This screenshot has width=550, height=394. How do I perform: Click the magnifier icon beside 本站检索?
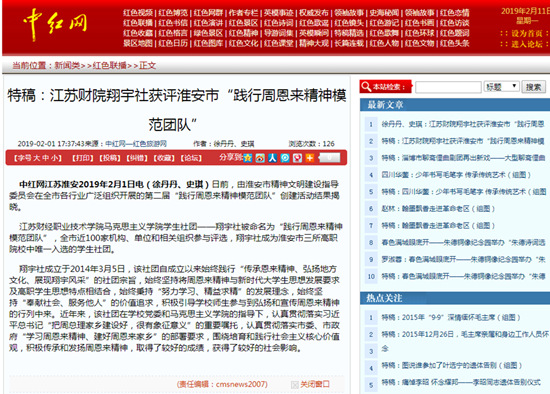(x=366, y=87)
